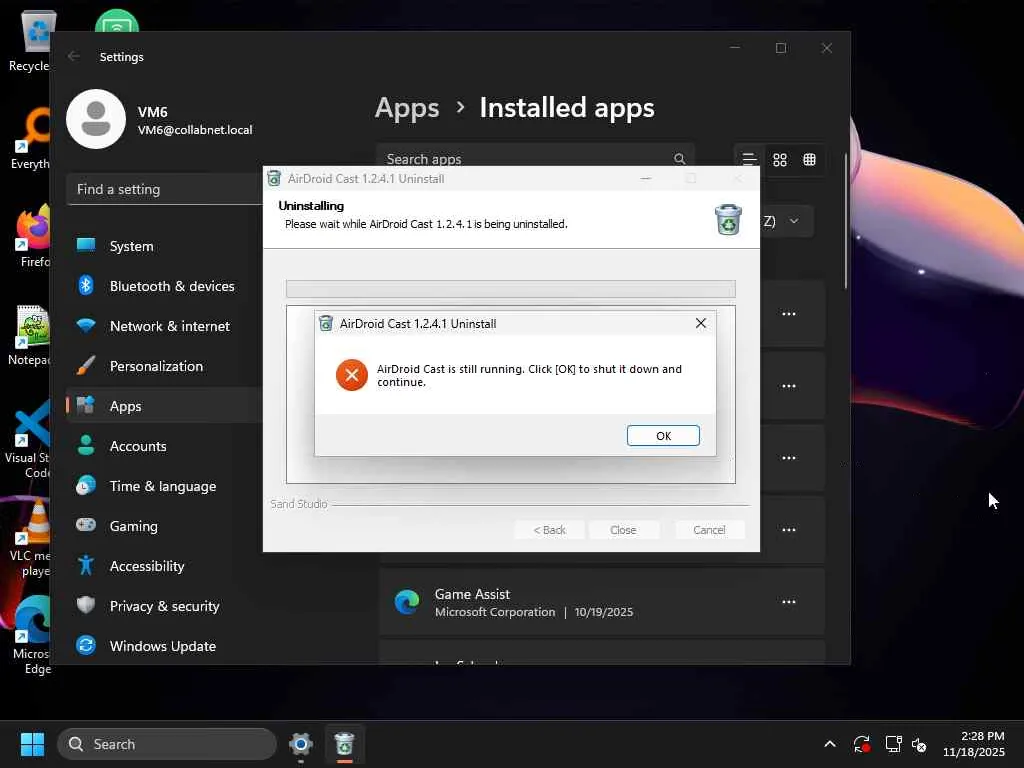
Task: Click the Settings window vertical scrollbar
Action: click(846, 221)
